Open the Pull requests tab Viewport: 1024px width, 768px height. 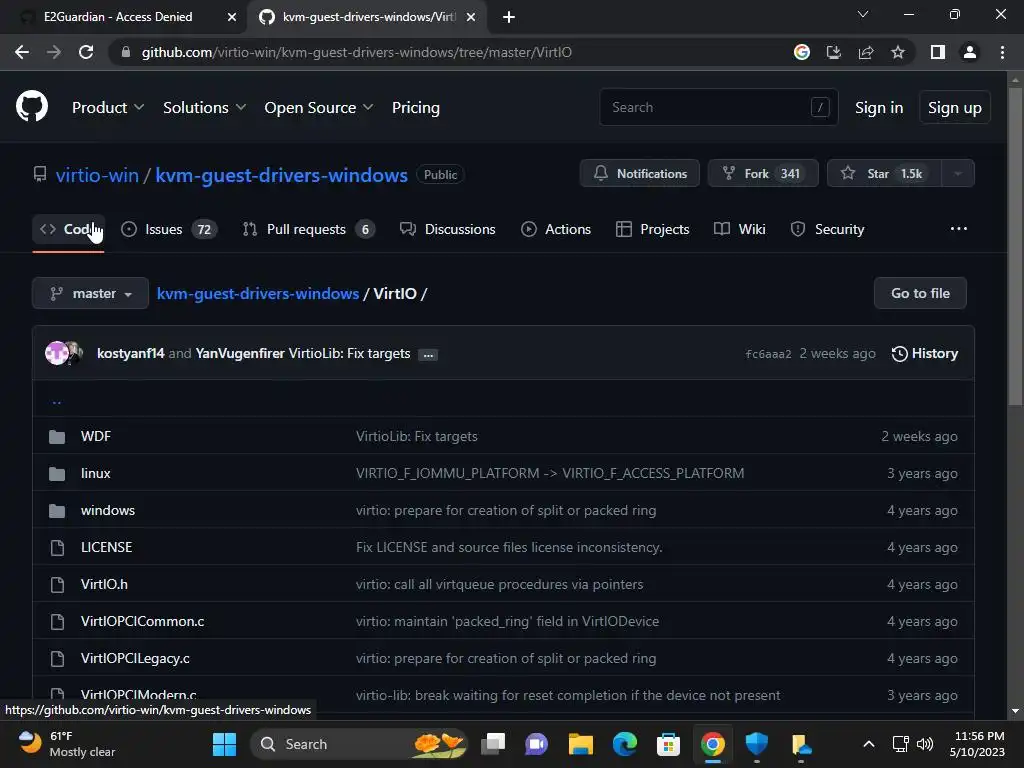click(308, 229)
